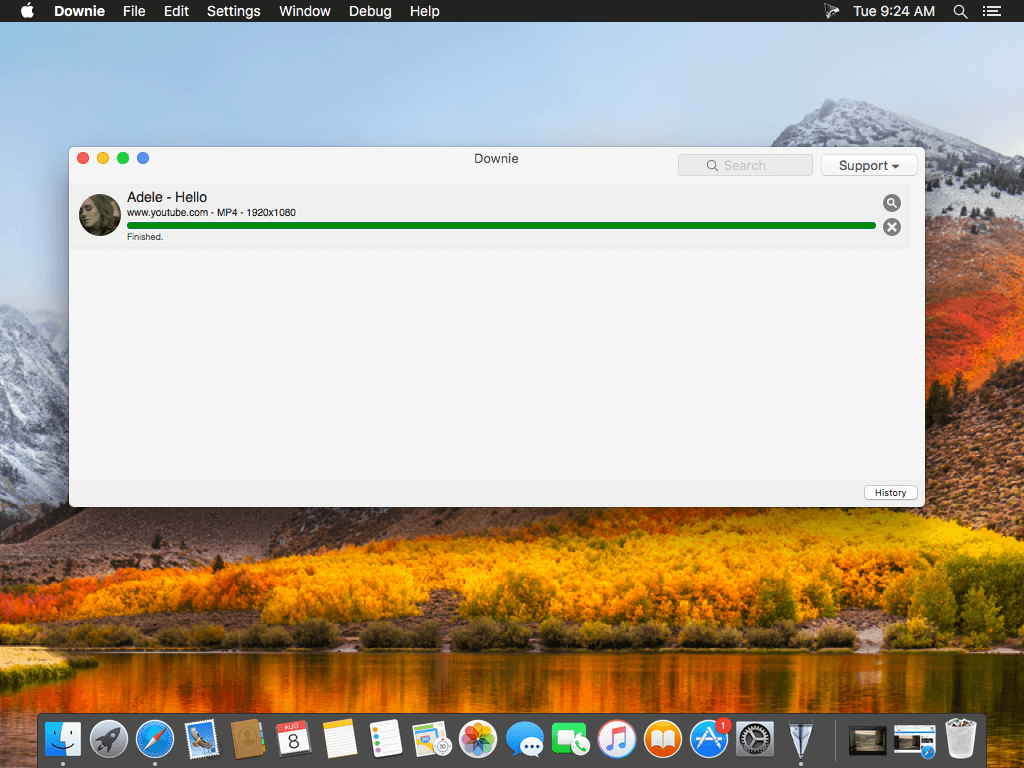Click the www.youtube.com - MP4 - 1920x1080 text
The image size is (1024, 768).
tap(211, 212)
